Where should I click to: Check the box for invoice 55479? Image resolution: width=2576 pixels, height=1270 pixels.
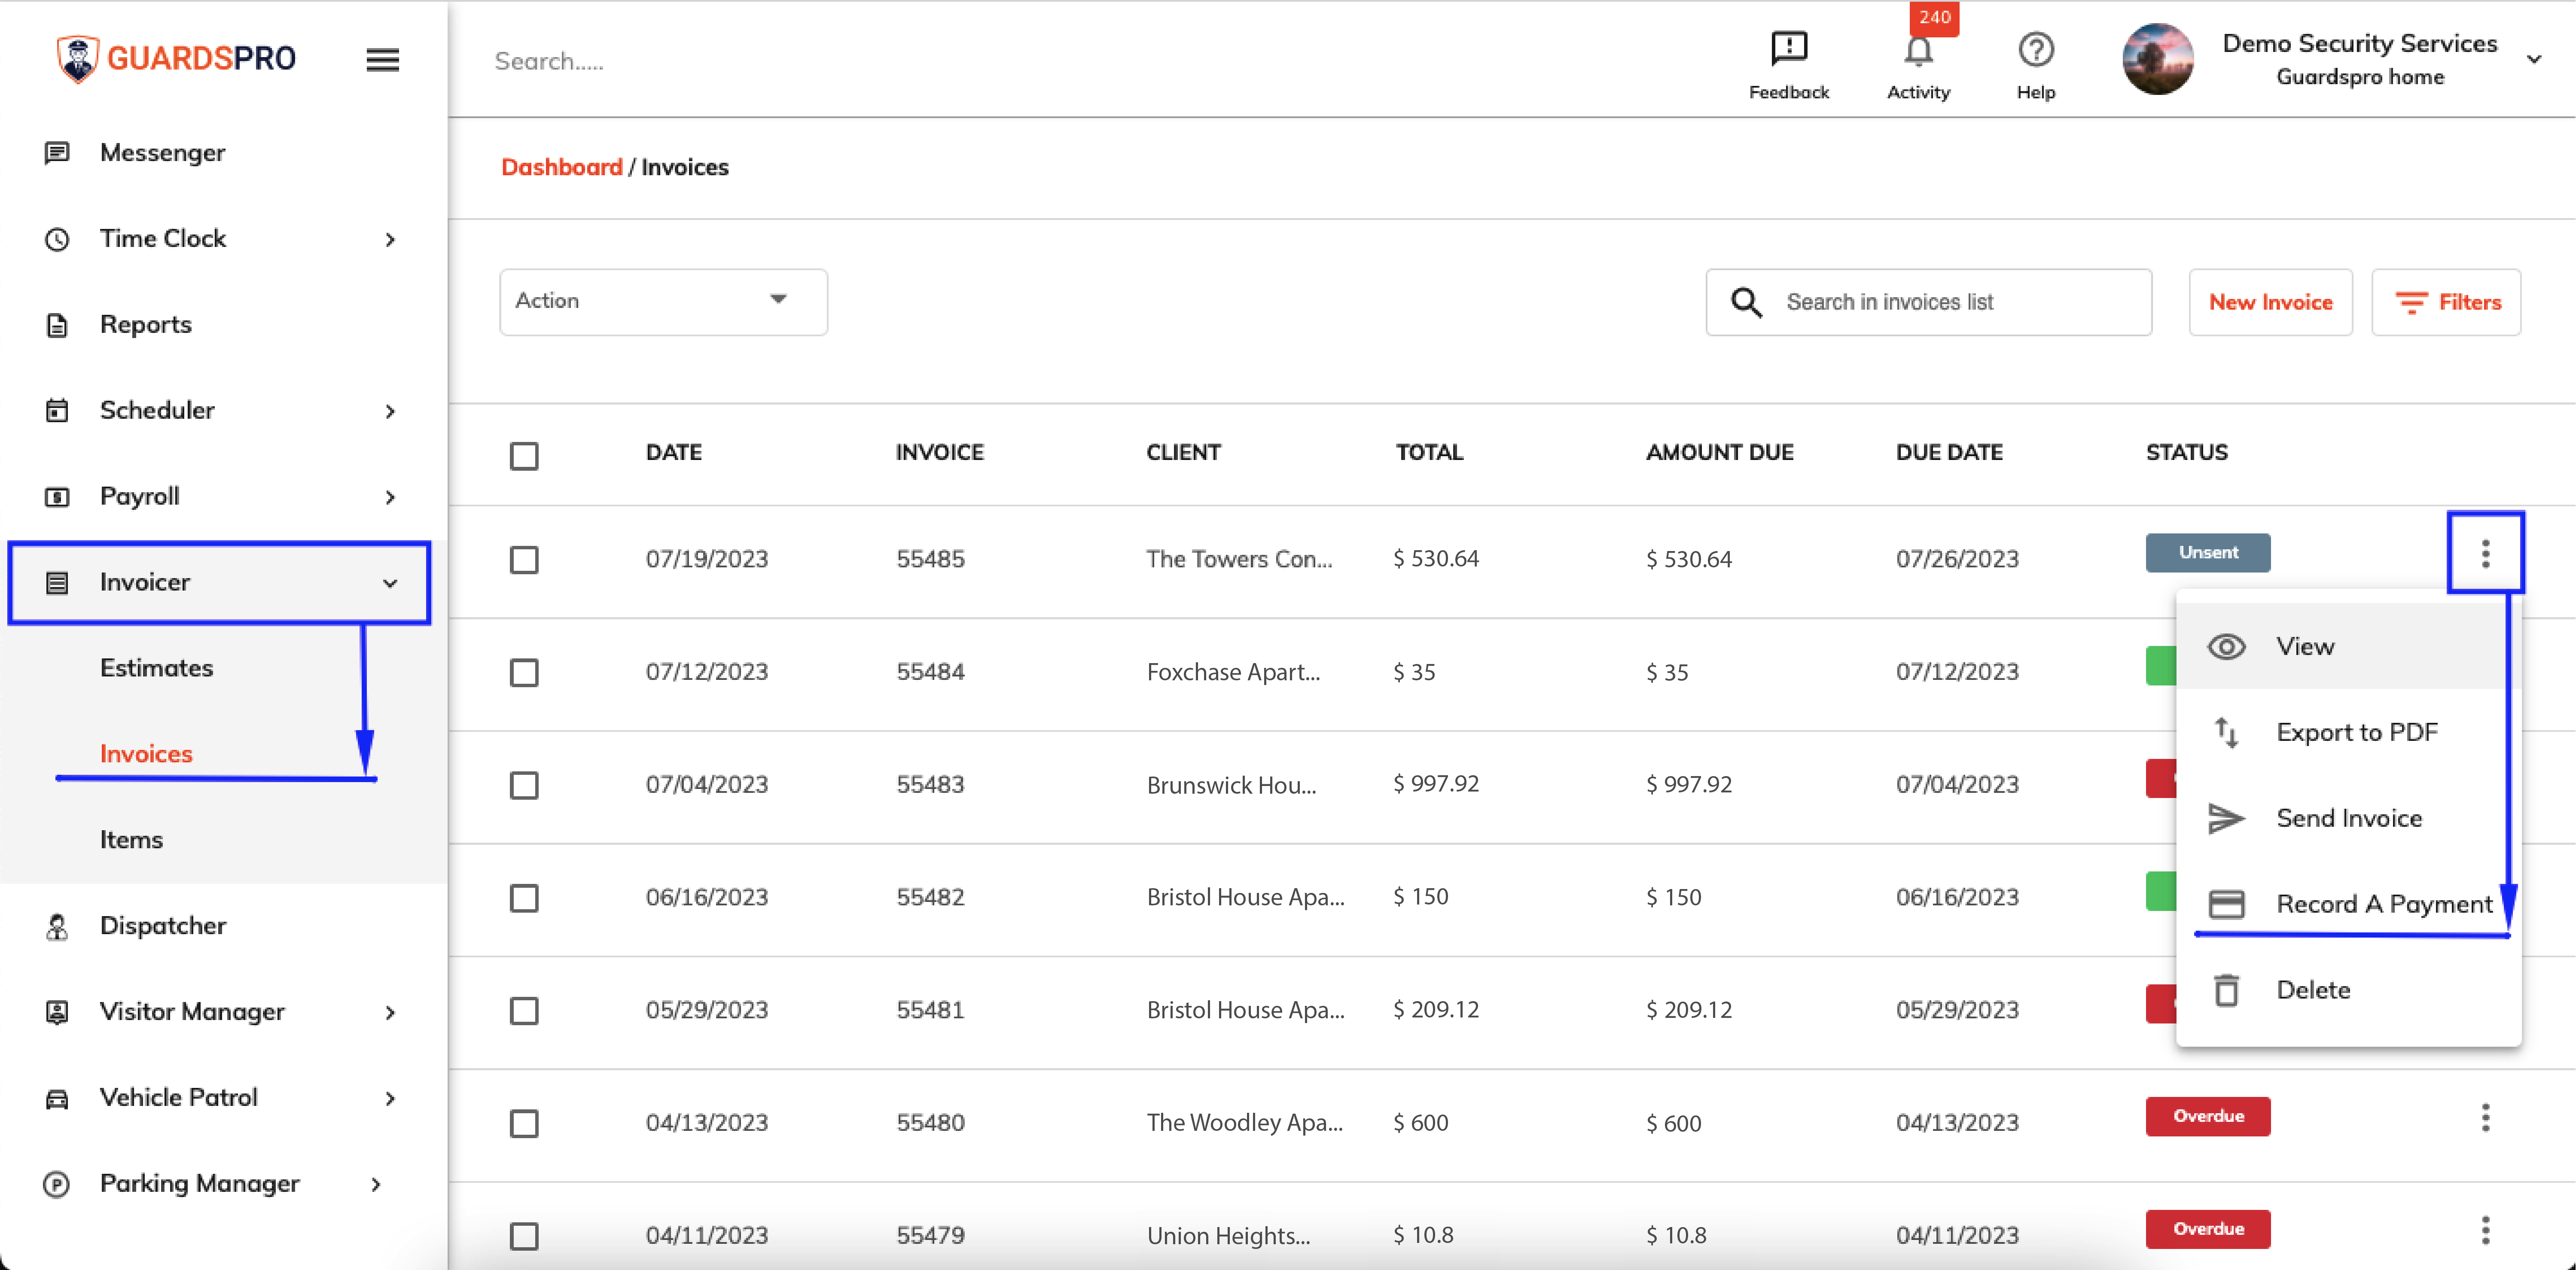(524, 1237)
